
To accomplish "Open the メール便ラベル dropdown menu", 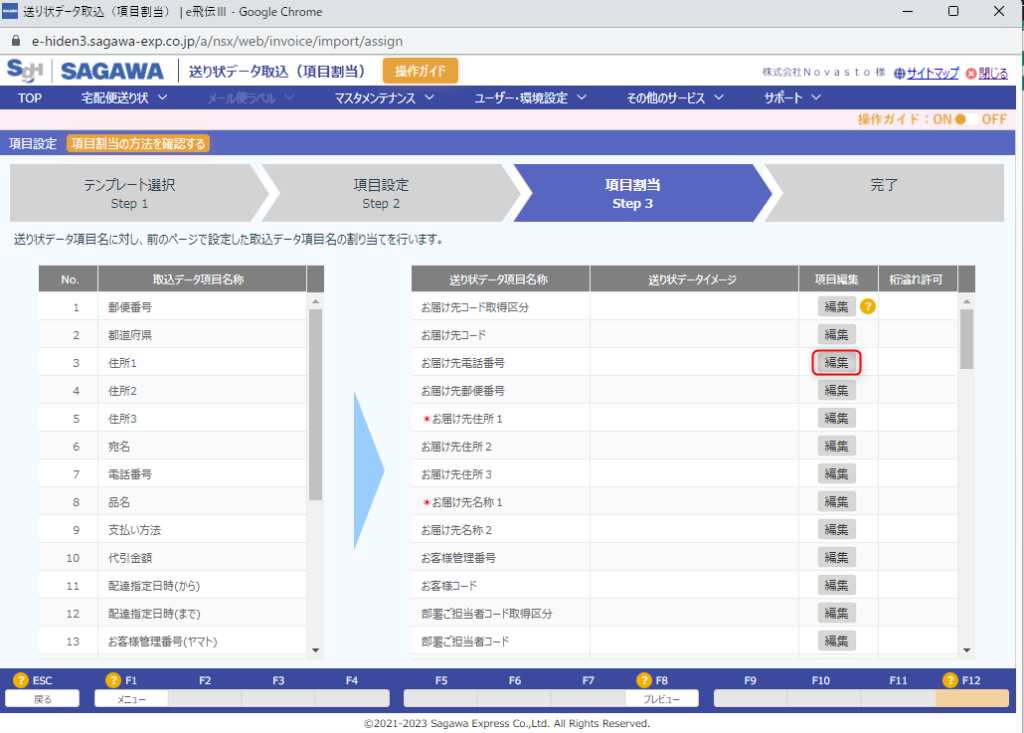I will (251, 98).
